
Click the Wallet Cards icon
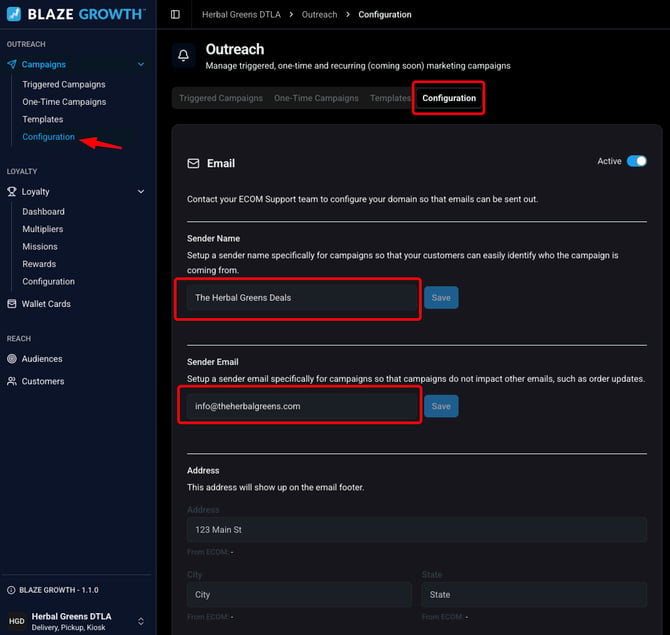click(x=12, y=304)
